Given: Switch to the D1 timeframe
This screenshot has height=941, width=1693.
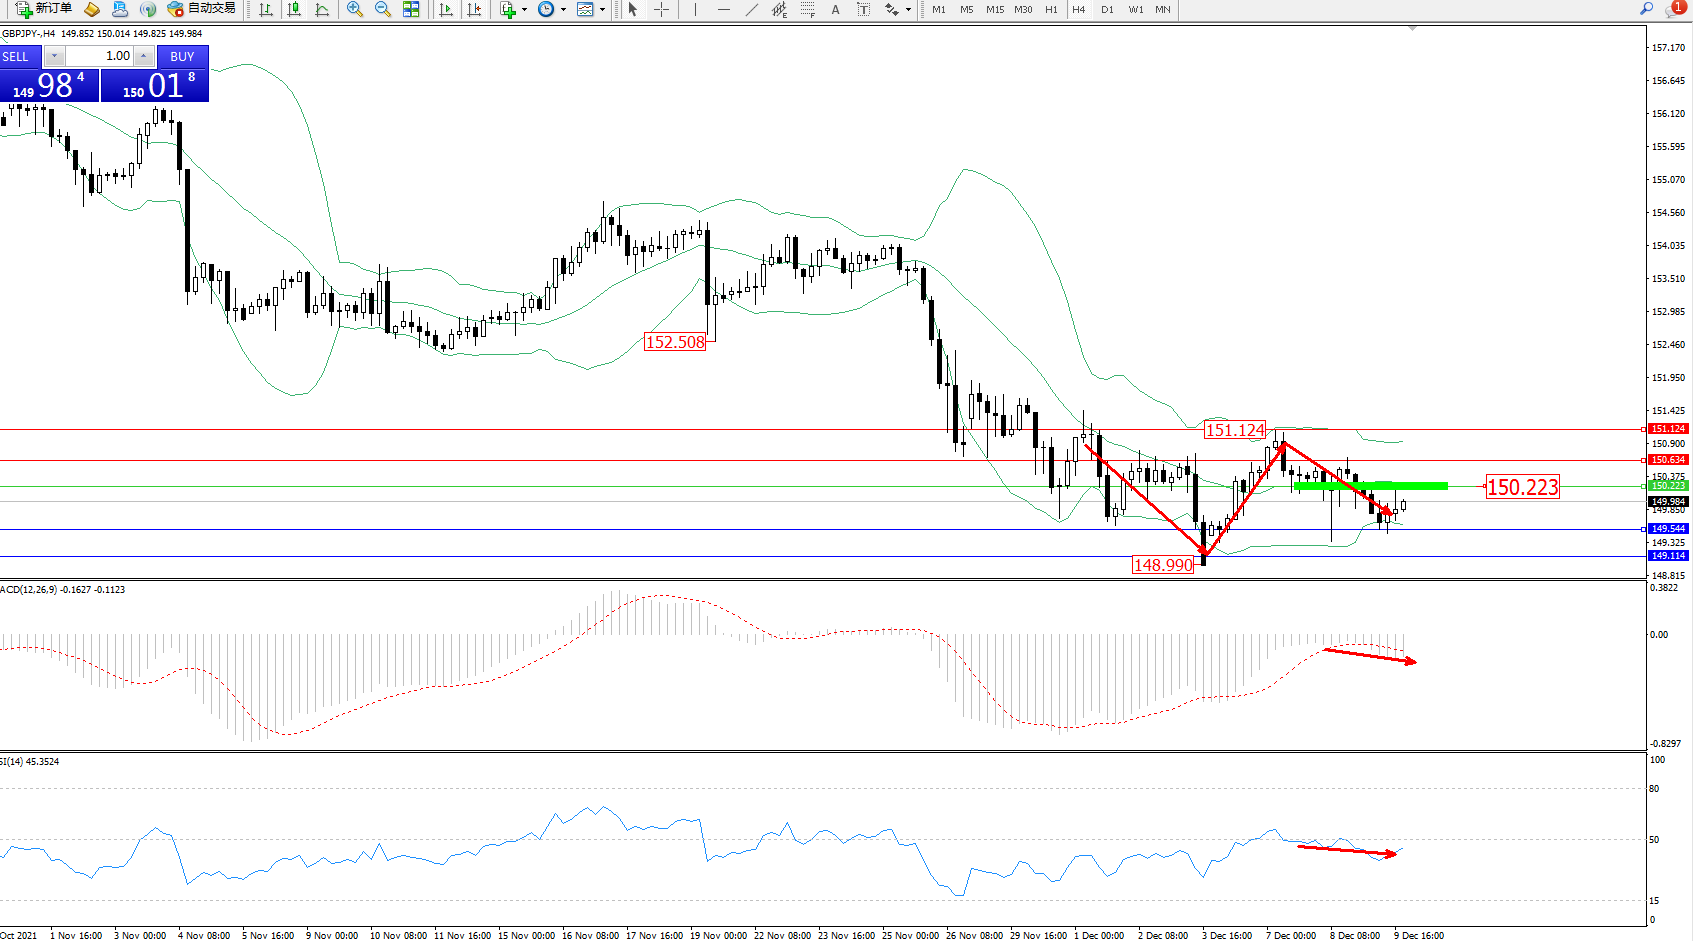Looking at the screenshot, I should (1107, 9).
